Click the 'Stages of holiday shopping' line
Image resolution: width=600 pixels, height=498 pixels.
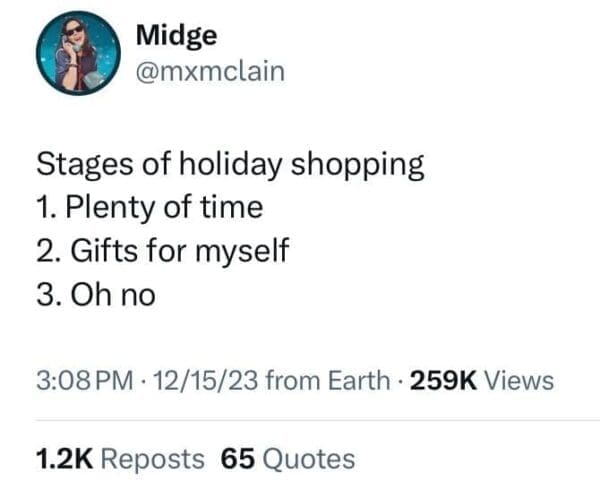[x=230, y=165]
